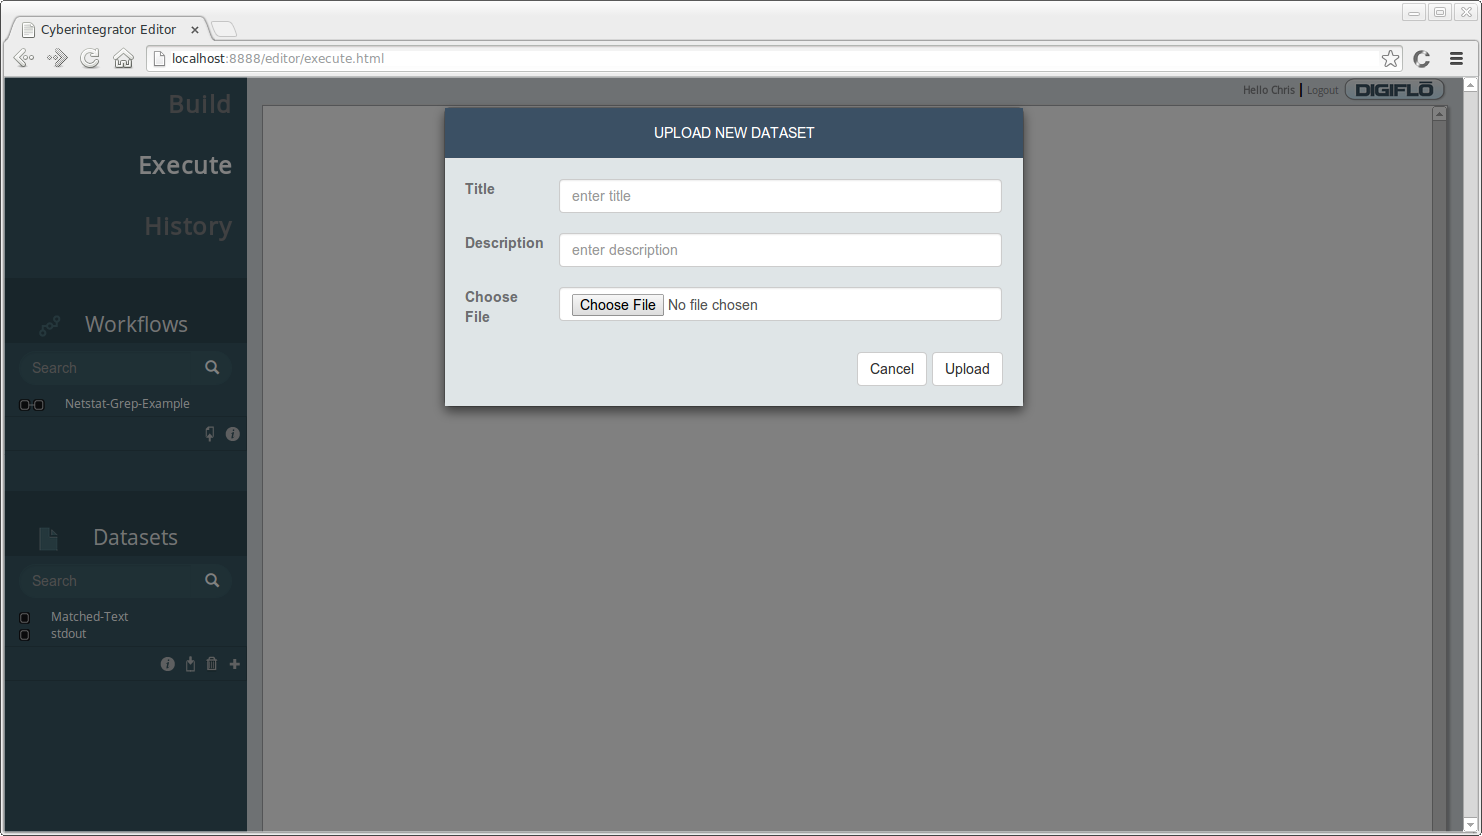Cancel the Upload New Dataset dialog

tap(892, 369)
